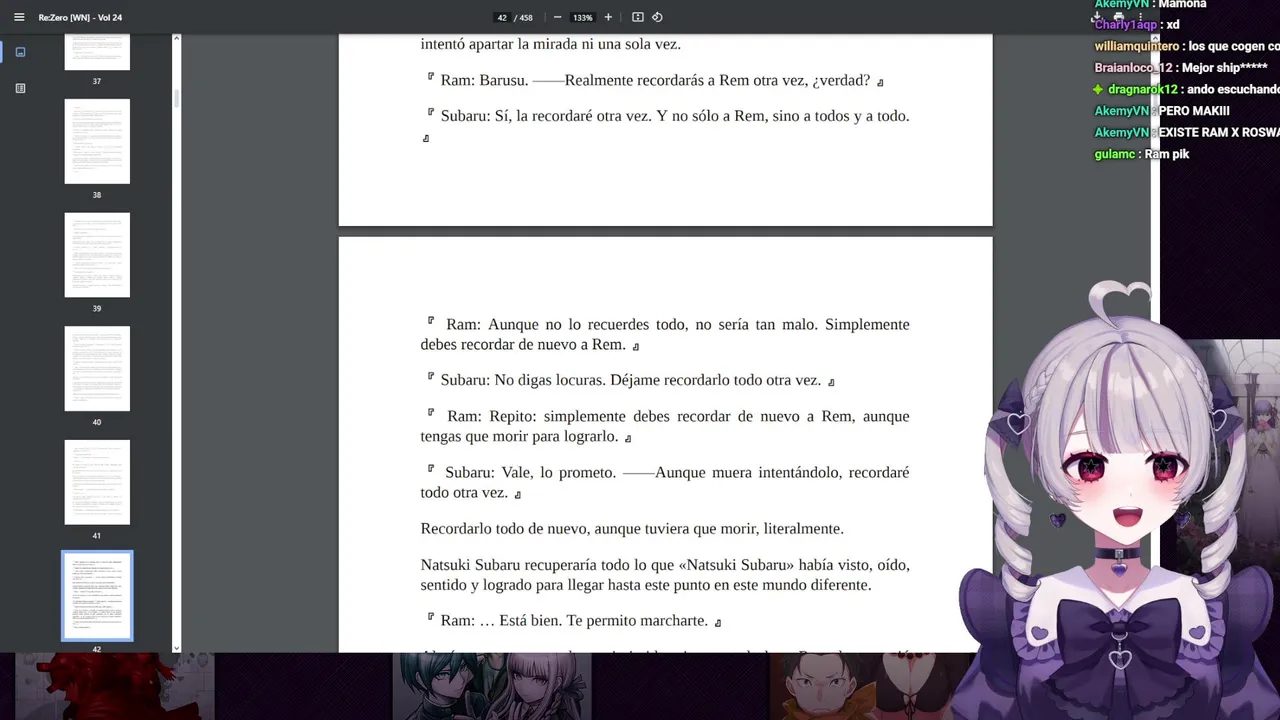The height and width of the screenshot is (720, 1280).
Task: Edit the zoom level field showing 133%
Action: click(582, 17)
